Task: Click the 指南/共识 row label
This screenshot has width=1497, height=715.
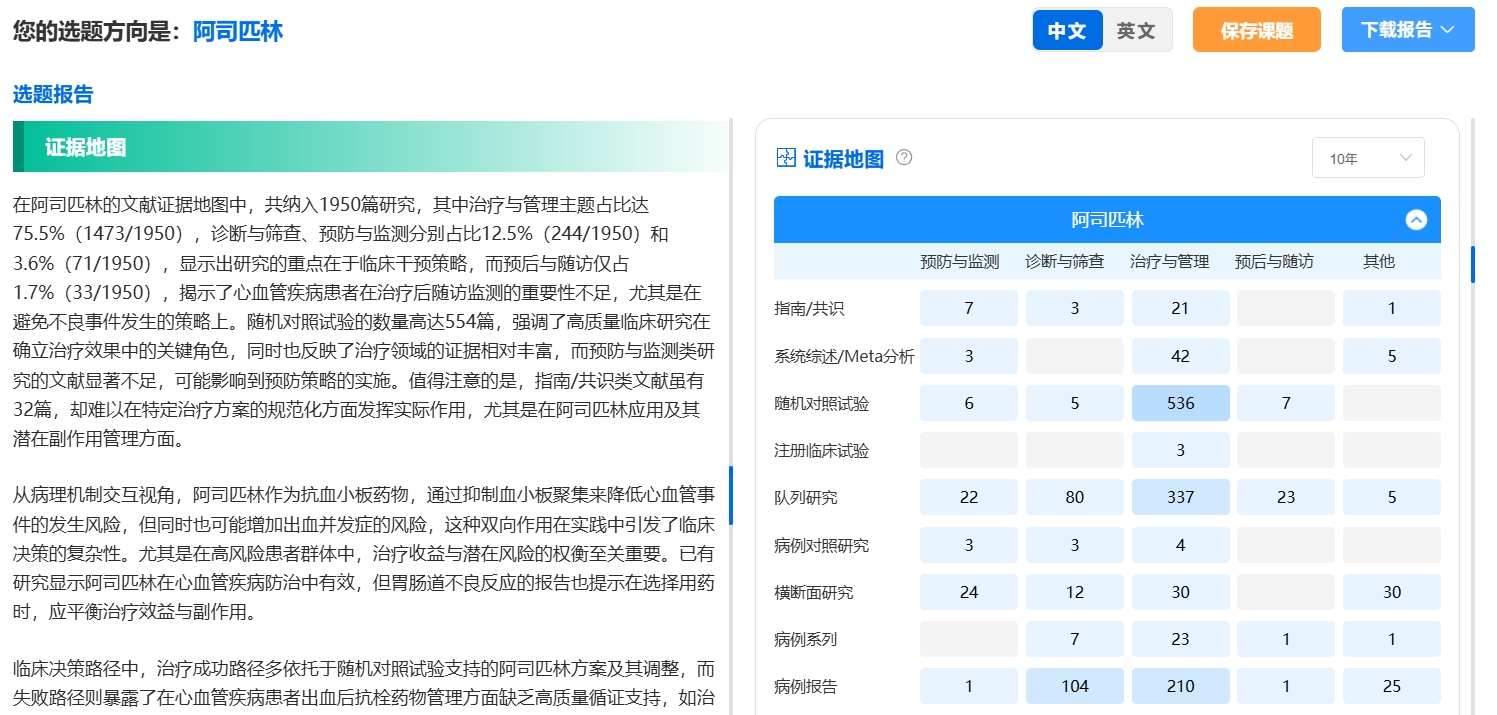Action: coord(809,308)
